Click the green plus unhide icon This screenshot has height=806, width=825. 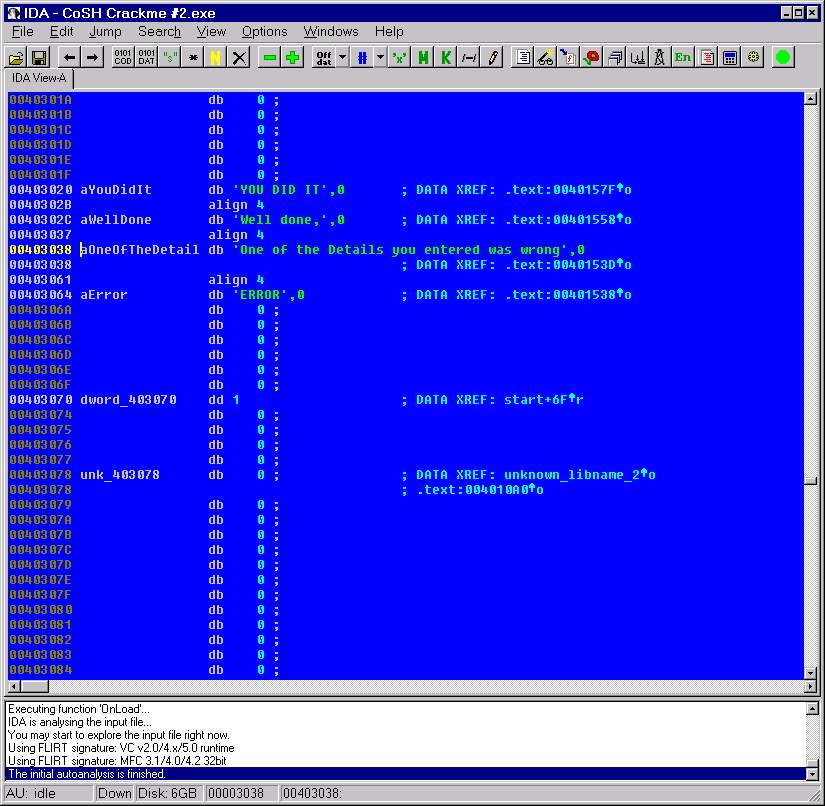292,58
